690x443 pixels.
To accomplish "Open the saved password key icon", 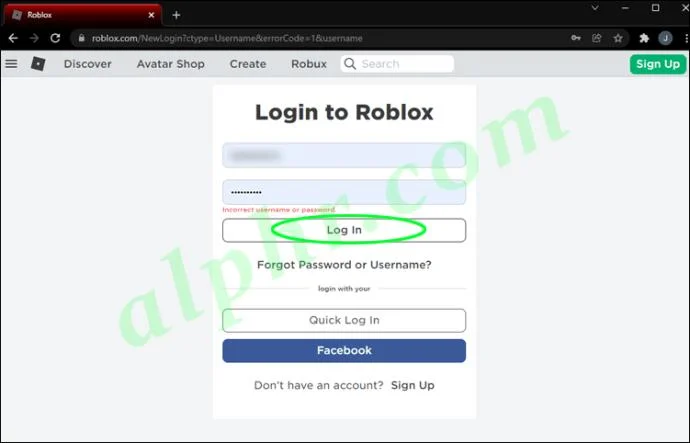I will [576, 38].
